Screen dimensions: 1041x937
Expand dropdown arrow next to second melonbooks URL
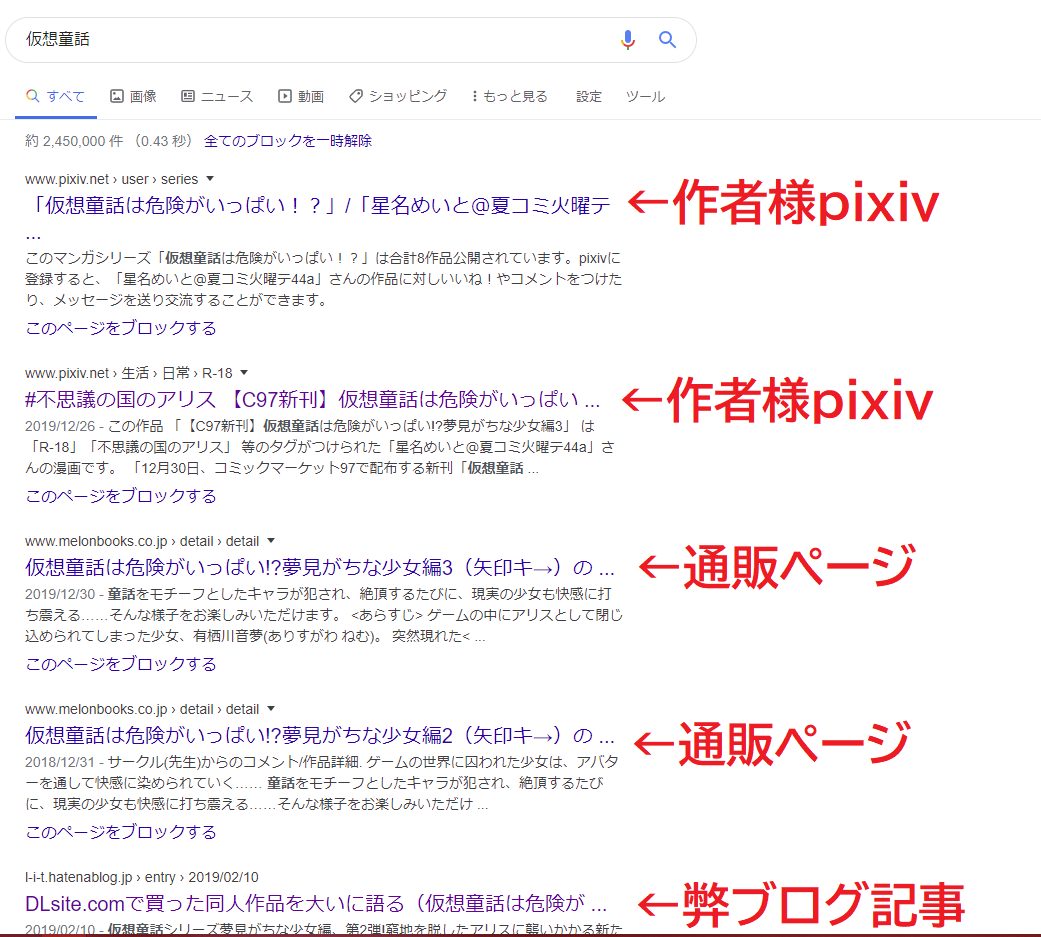(x=271, y=709)
